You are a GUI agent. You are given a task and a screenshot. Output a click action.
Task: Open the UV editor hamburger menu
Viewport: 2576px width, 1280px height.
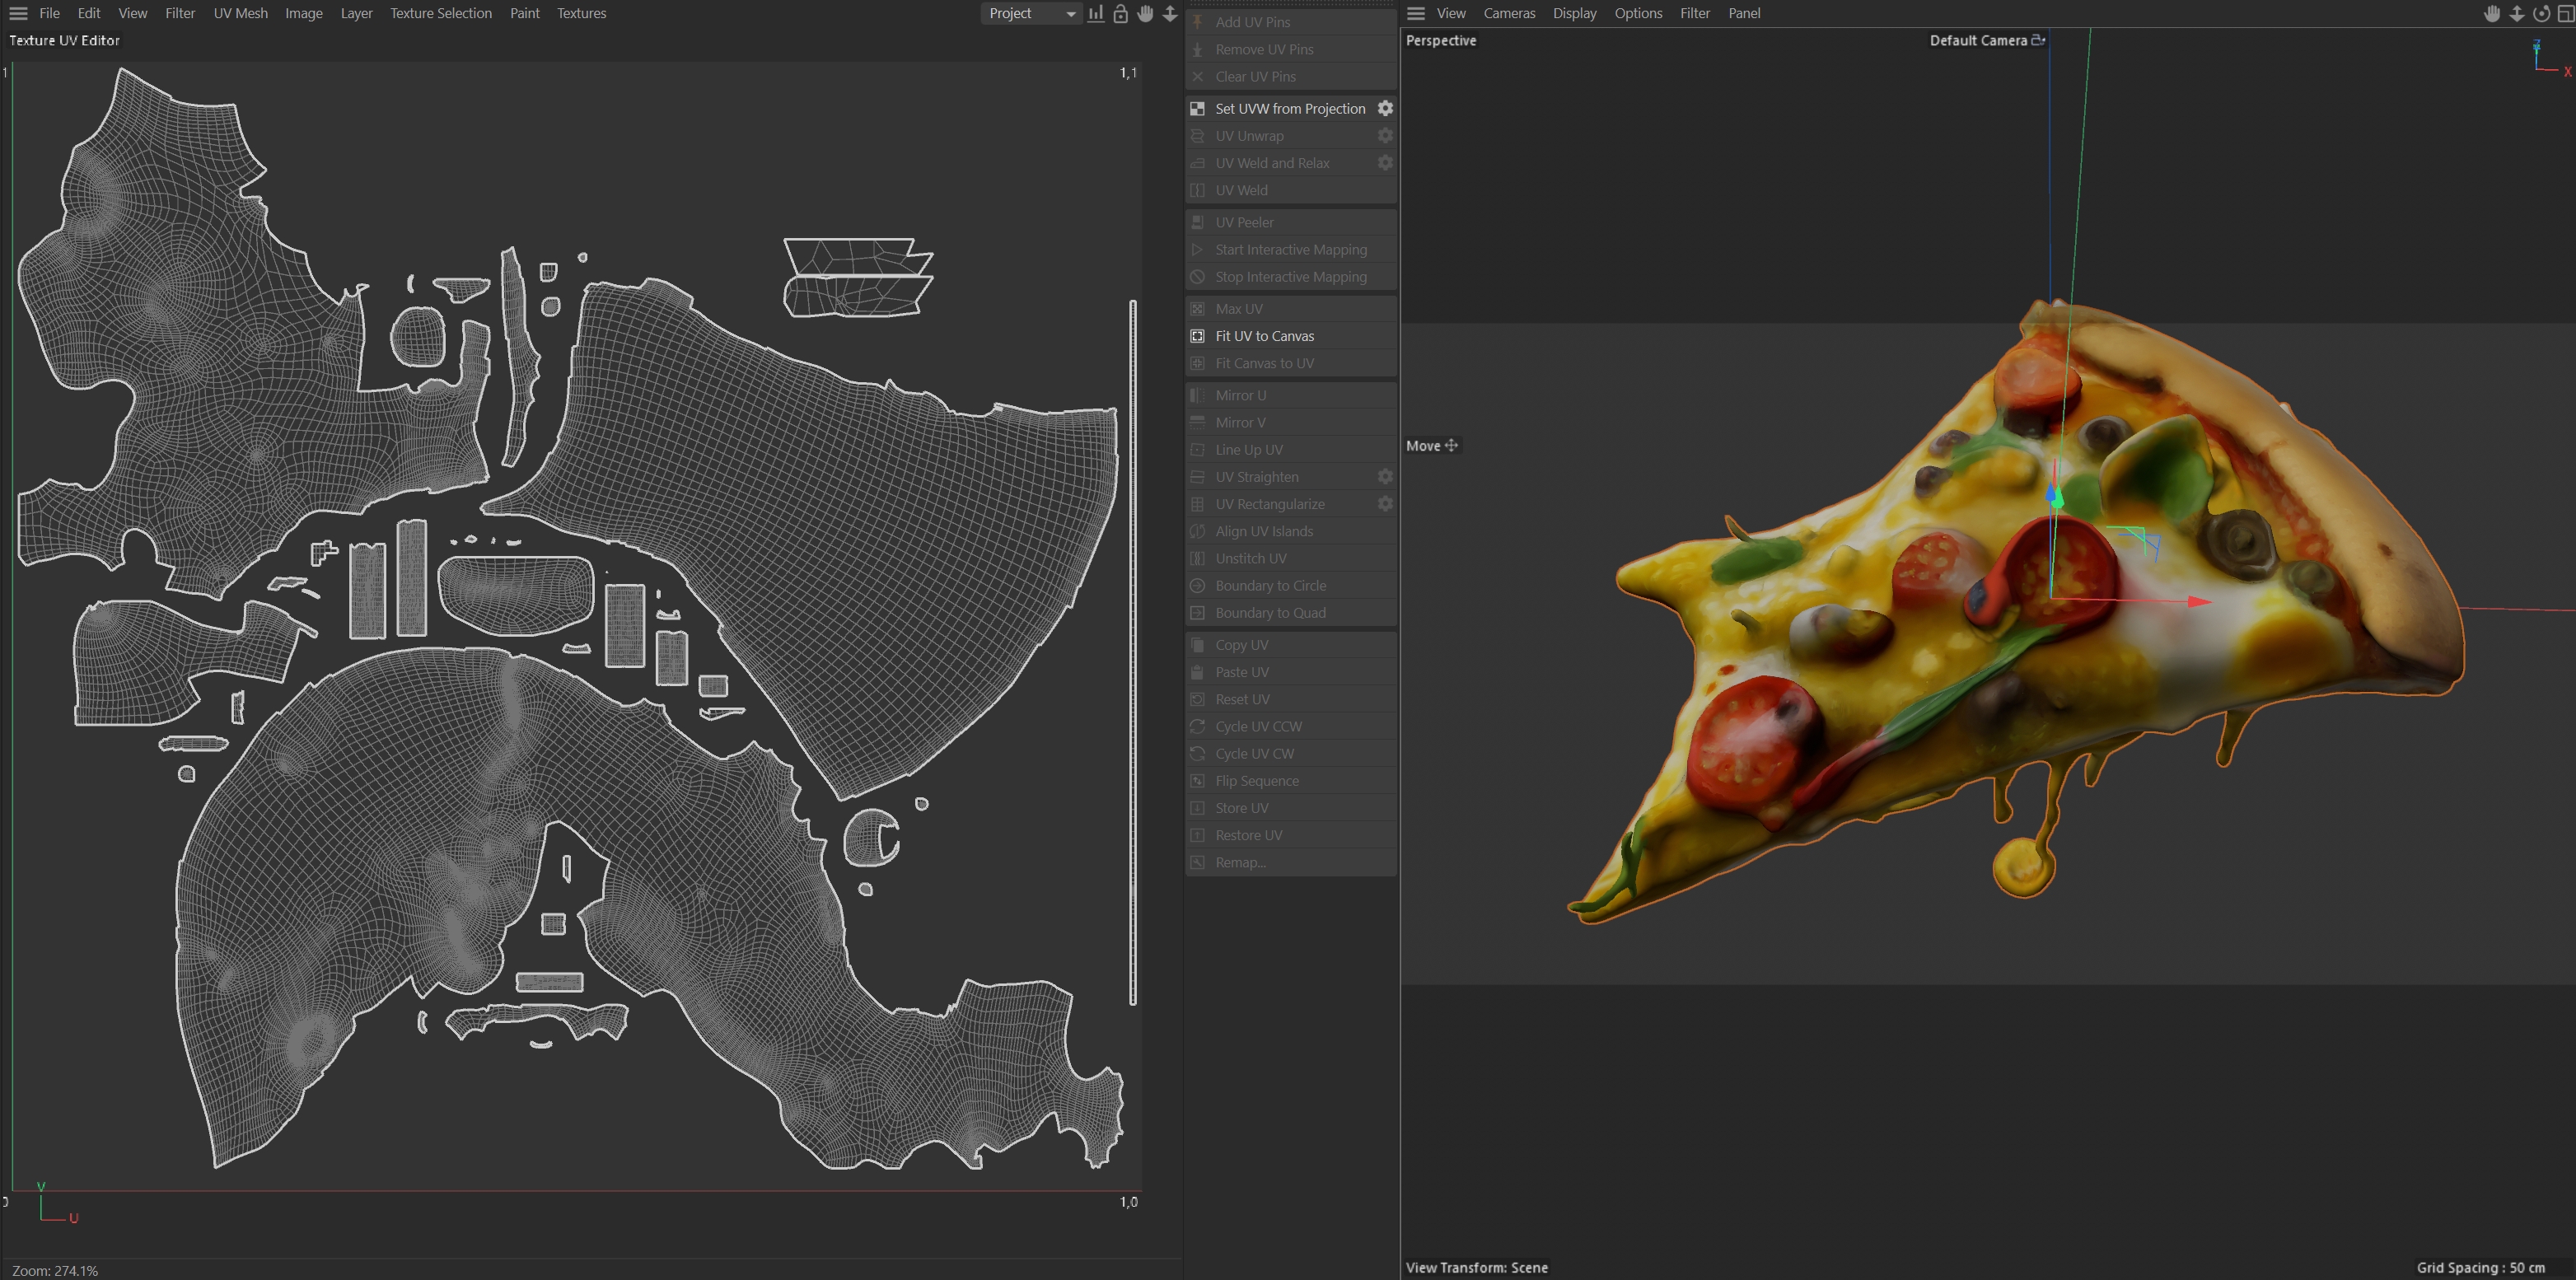coord(18,13)
